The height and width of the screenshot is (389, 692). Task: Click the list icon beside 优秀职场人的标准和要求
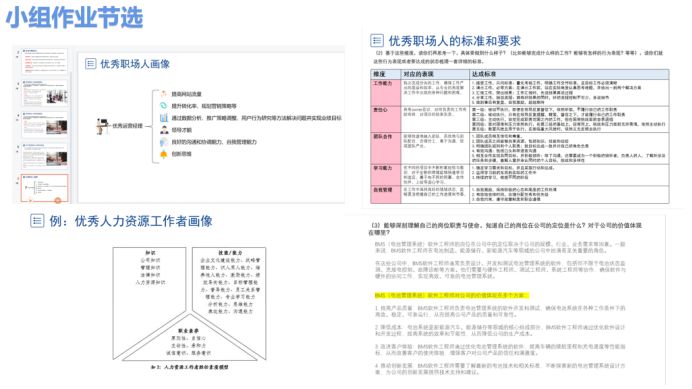tap(377, 41)
